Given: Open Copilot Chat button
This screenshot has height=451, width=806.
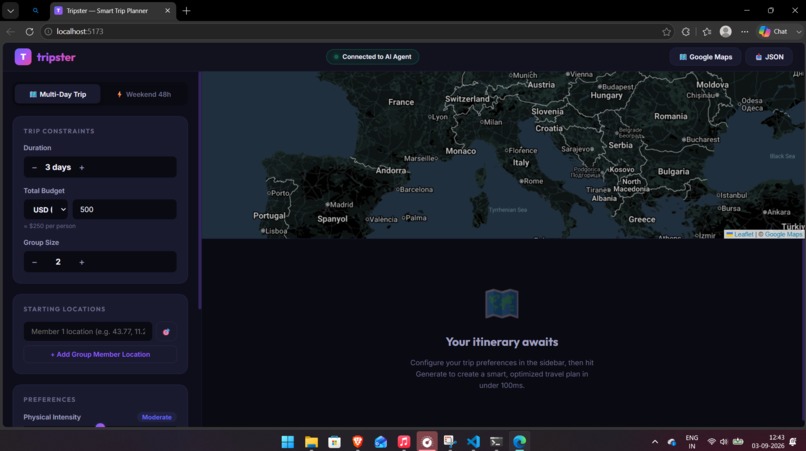Looking at the screenshot, I should (x=774, y=31).
